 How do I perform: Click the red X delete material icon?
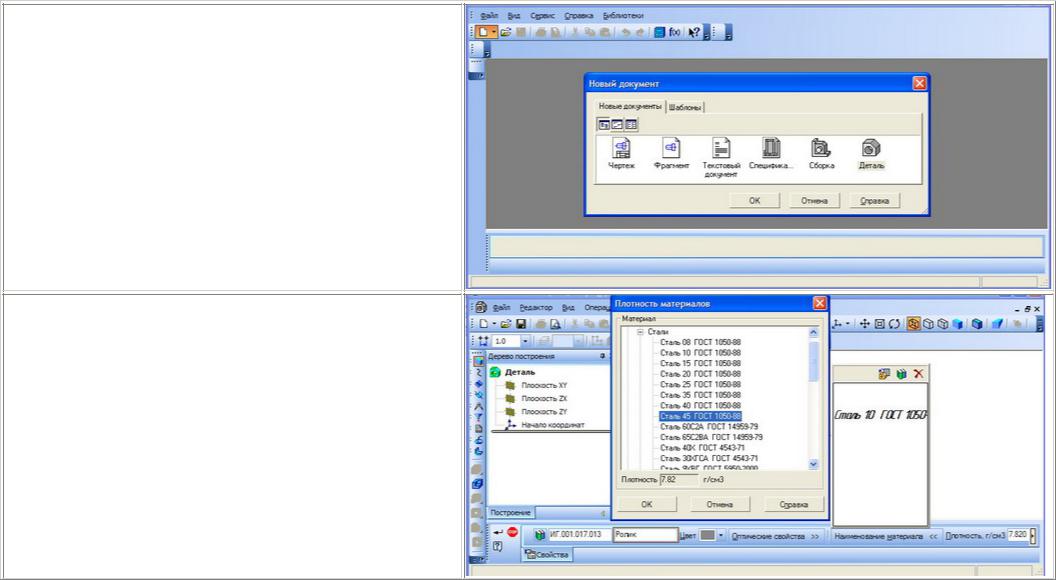(918, 373)
